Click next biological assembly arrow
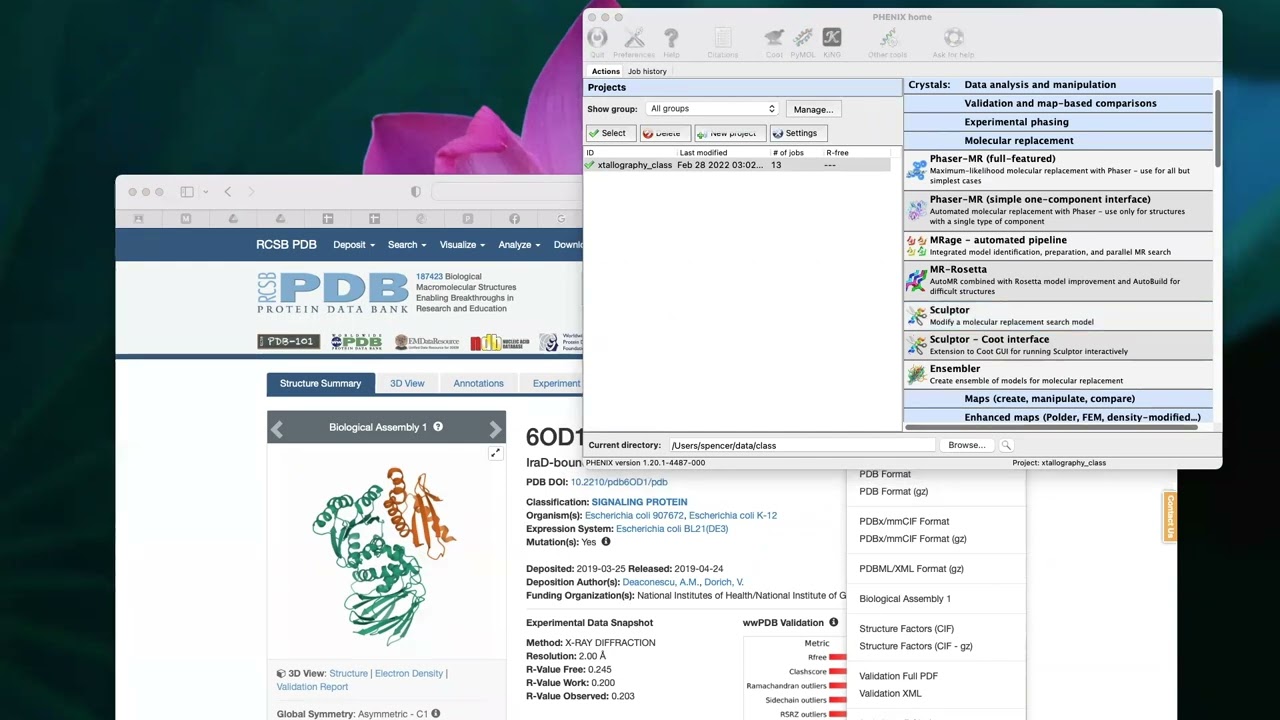 tap(495, 429)
